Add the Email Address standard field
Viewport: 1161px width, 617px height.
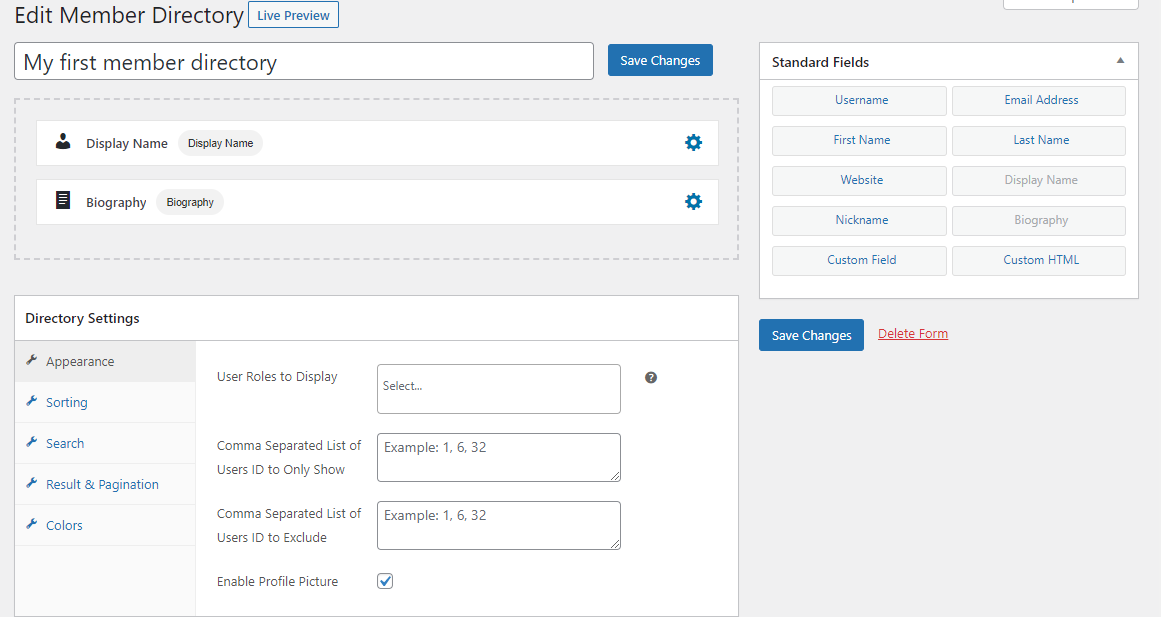tap(1039, 101)
